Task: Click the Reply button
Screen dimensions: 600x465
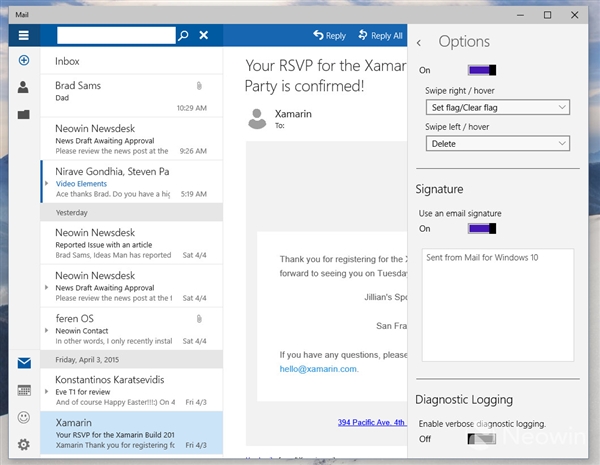Action: pos(329,36)
